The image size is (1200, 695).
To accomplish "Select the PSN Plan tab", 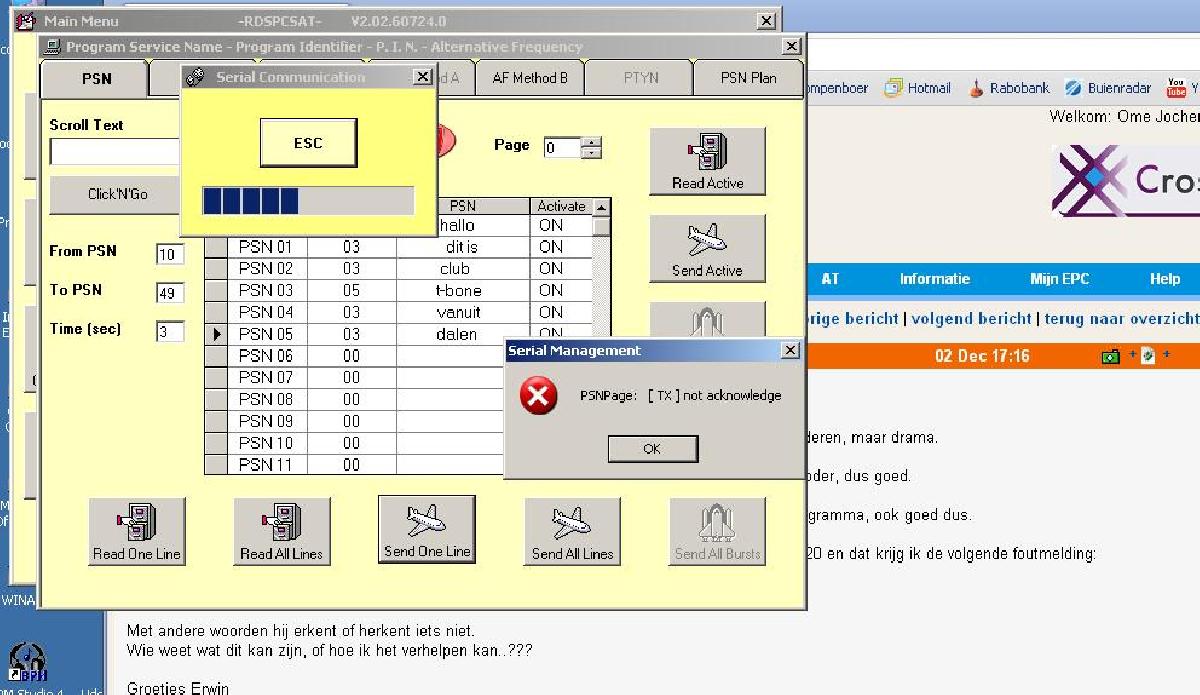I will click(748, 78).
